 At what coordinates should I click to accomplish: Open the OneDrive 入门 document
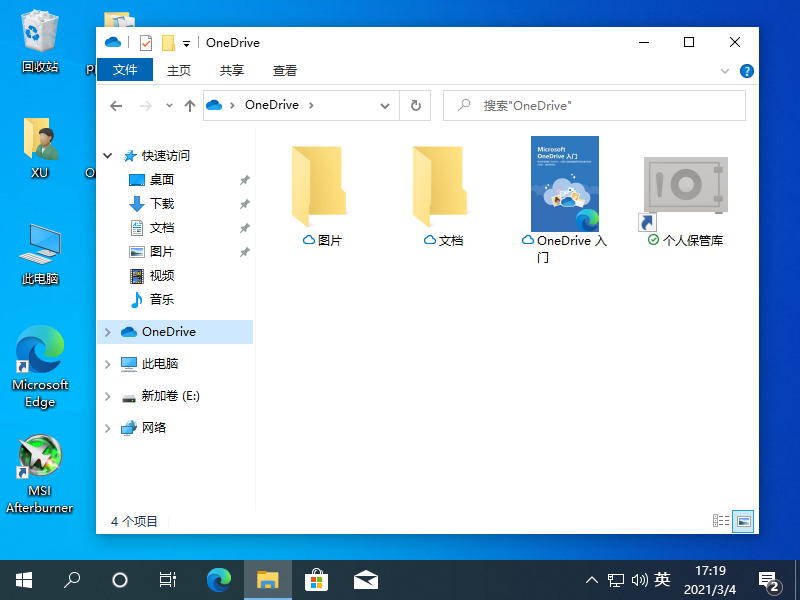(564, 185)
